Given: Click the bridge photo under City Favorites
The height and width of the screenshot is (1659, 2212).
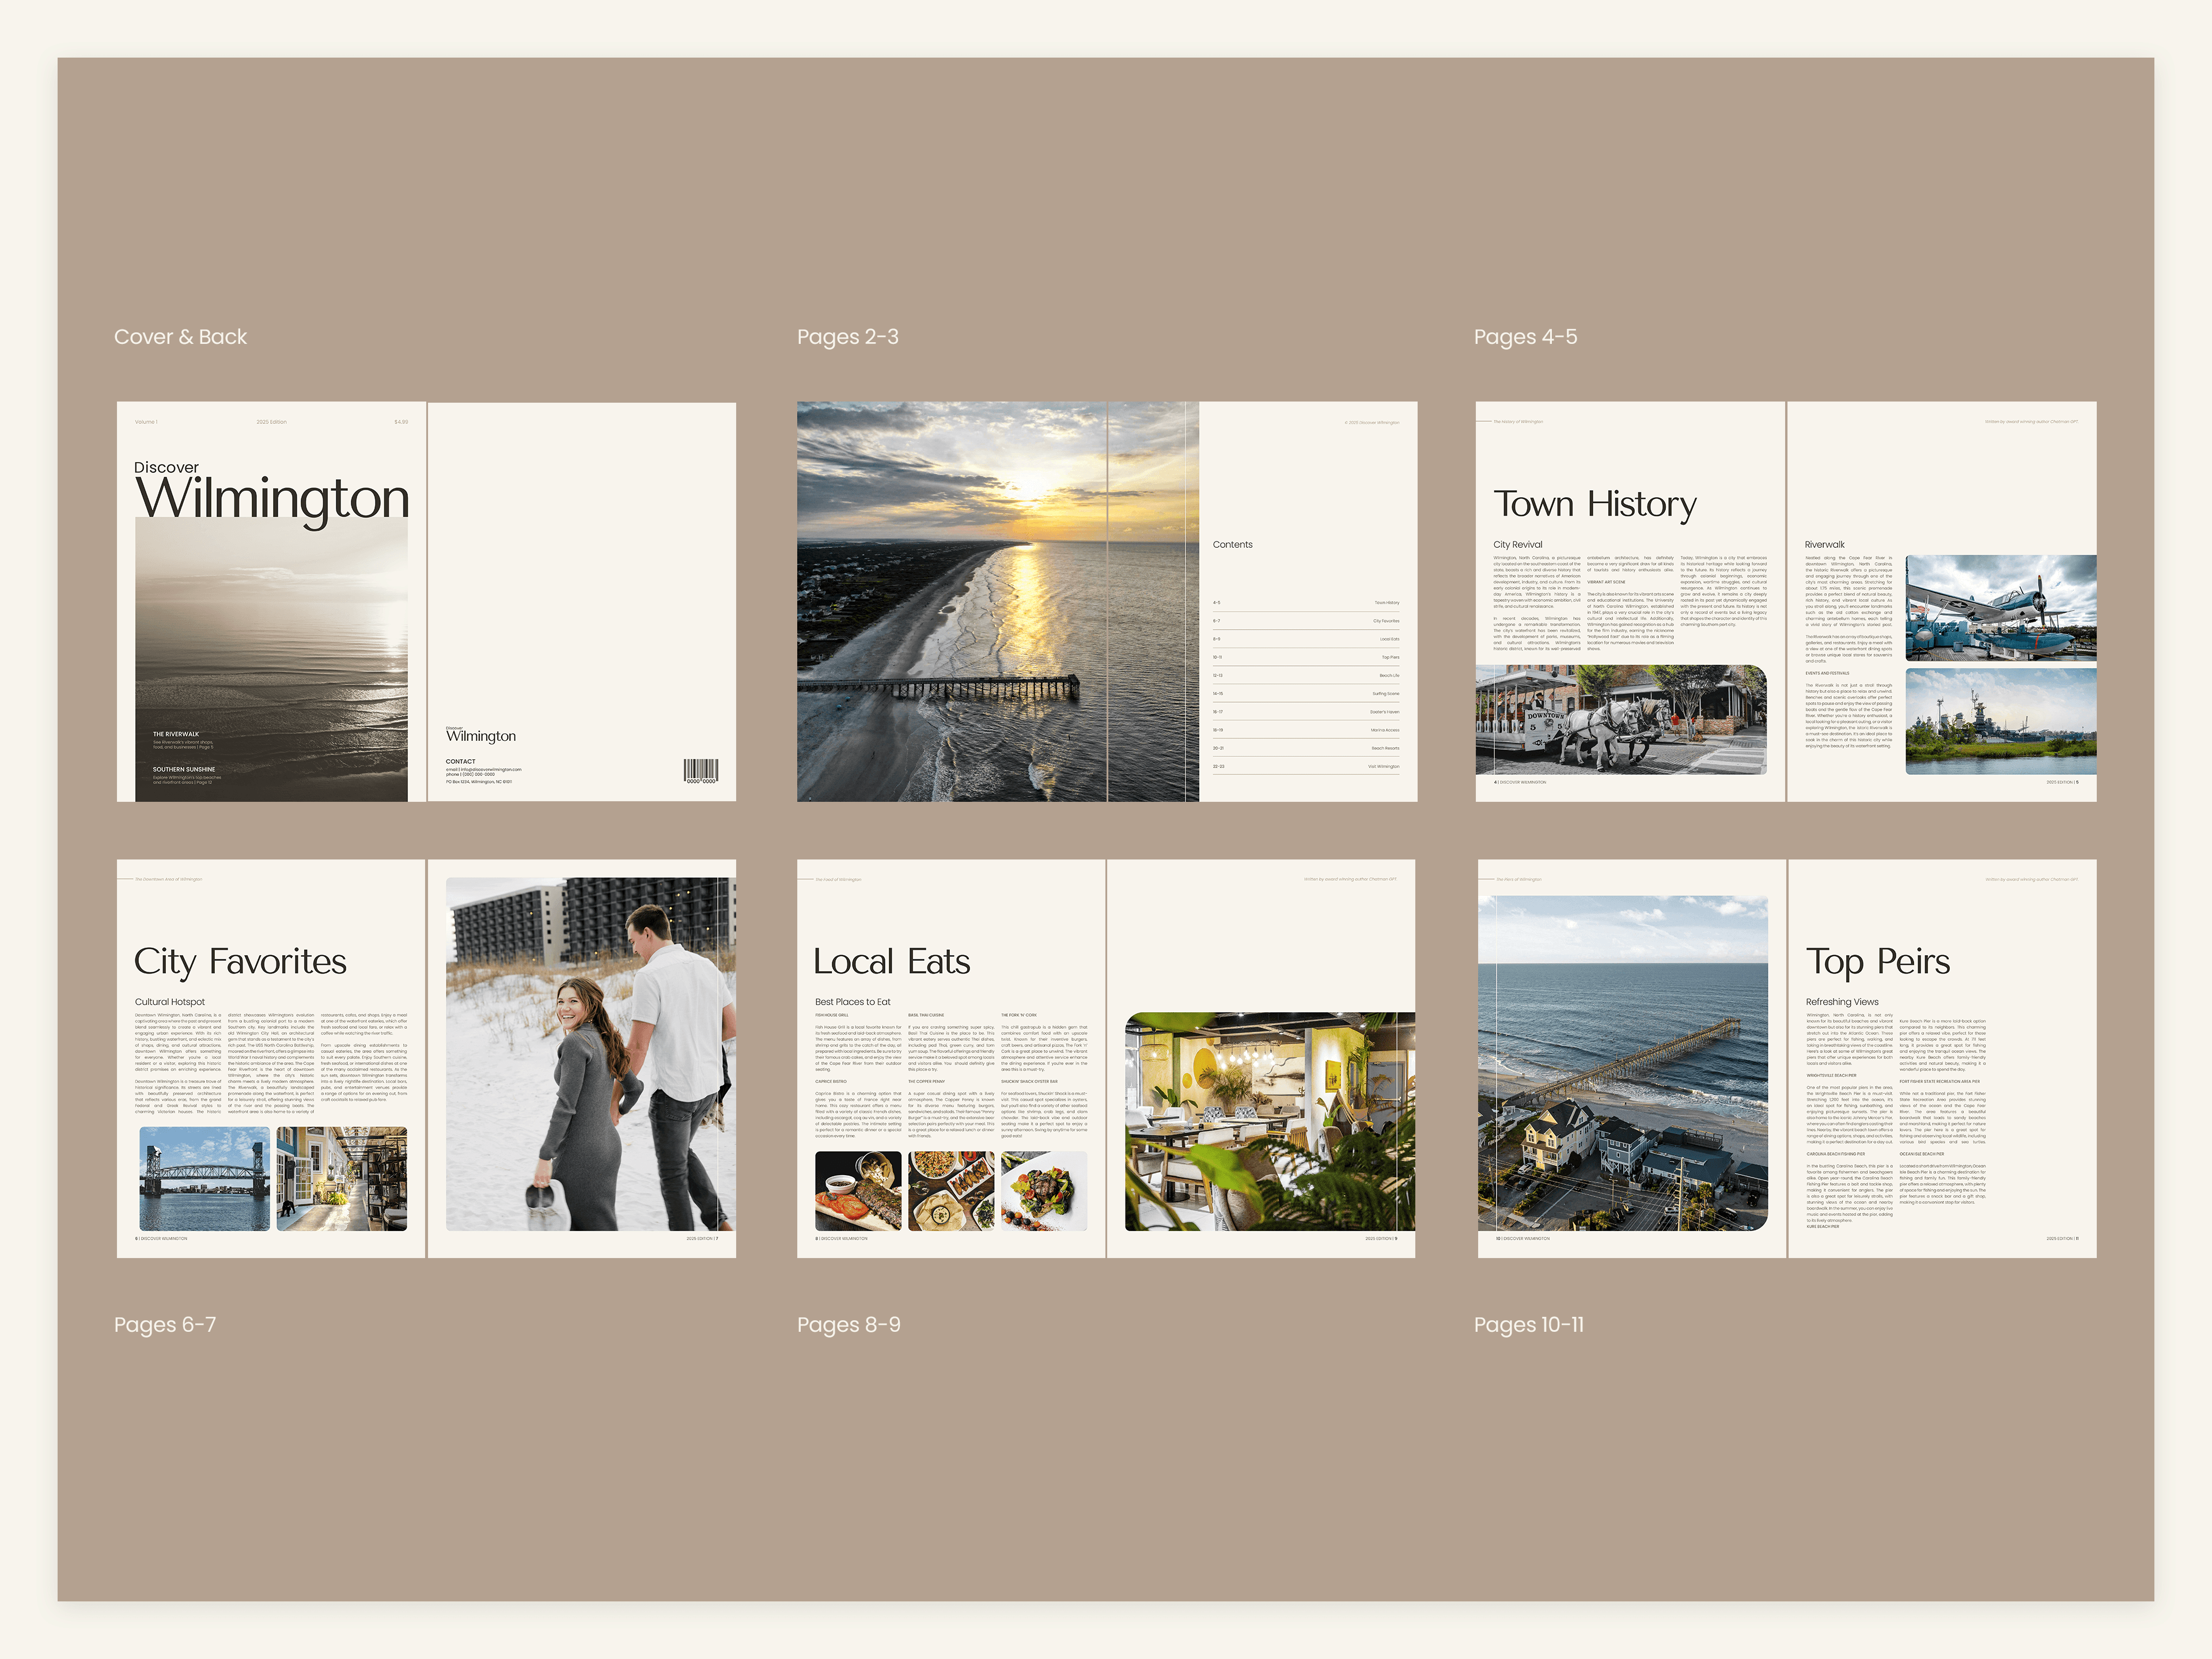Looking at the screenshot, I should [x=204, y=1178].
